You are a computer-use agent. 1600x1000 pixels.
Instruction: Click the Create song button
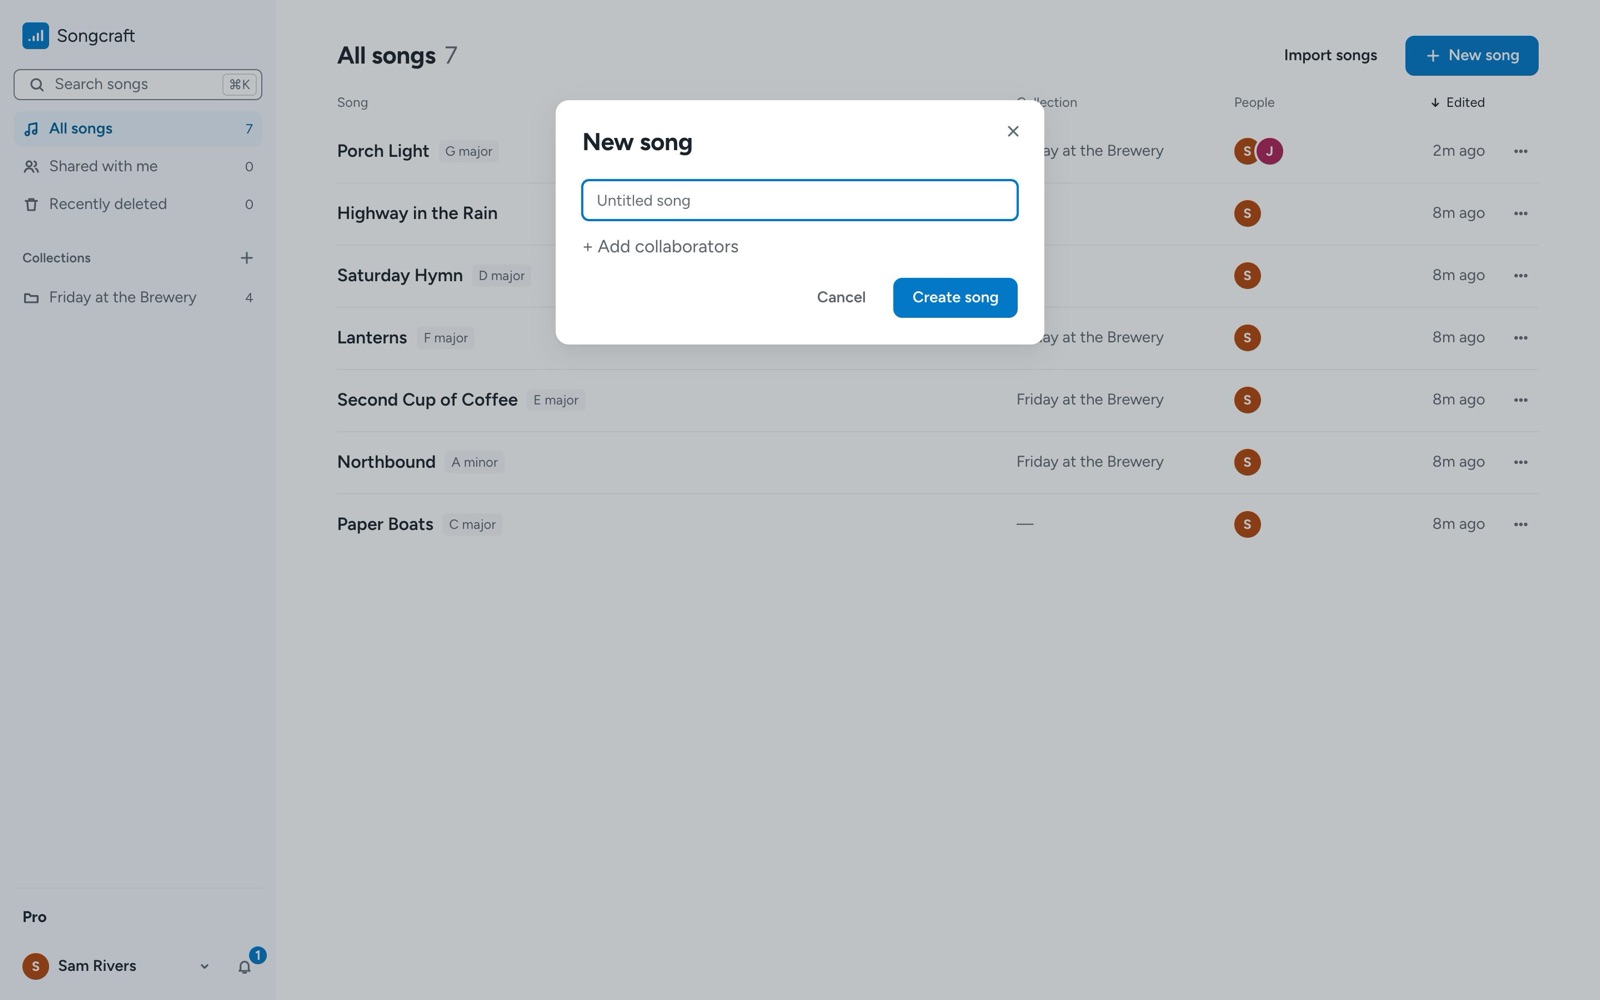pyautogui.click(x=955, y=298)
